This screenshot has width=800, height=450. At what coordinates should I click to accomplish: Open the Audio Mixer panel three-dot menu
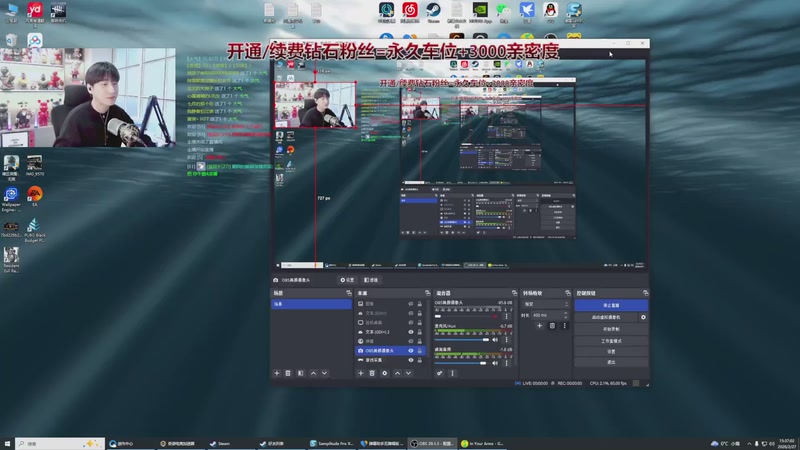452,373
